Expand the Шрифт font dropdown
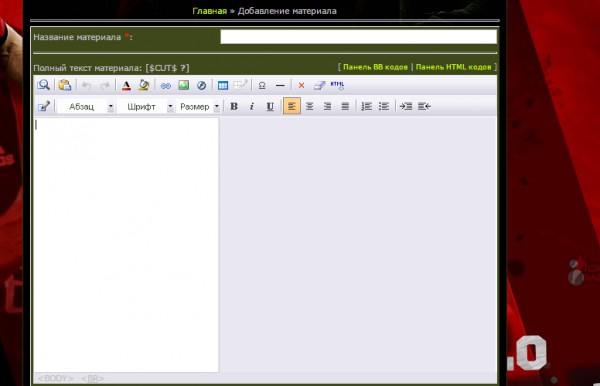The image size is (600, 386). pyautogui.click(x=170, y=107)
